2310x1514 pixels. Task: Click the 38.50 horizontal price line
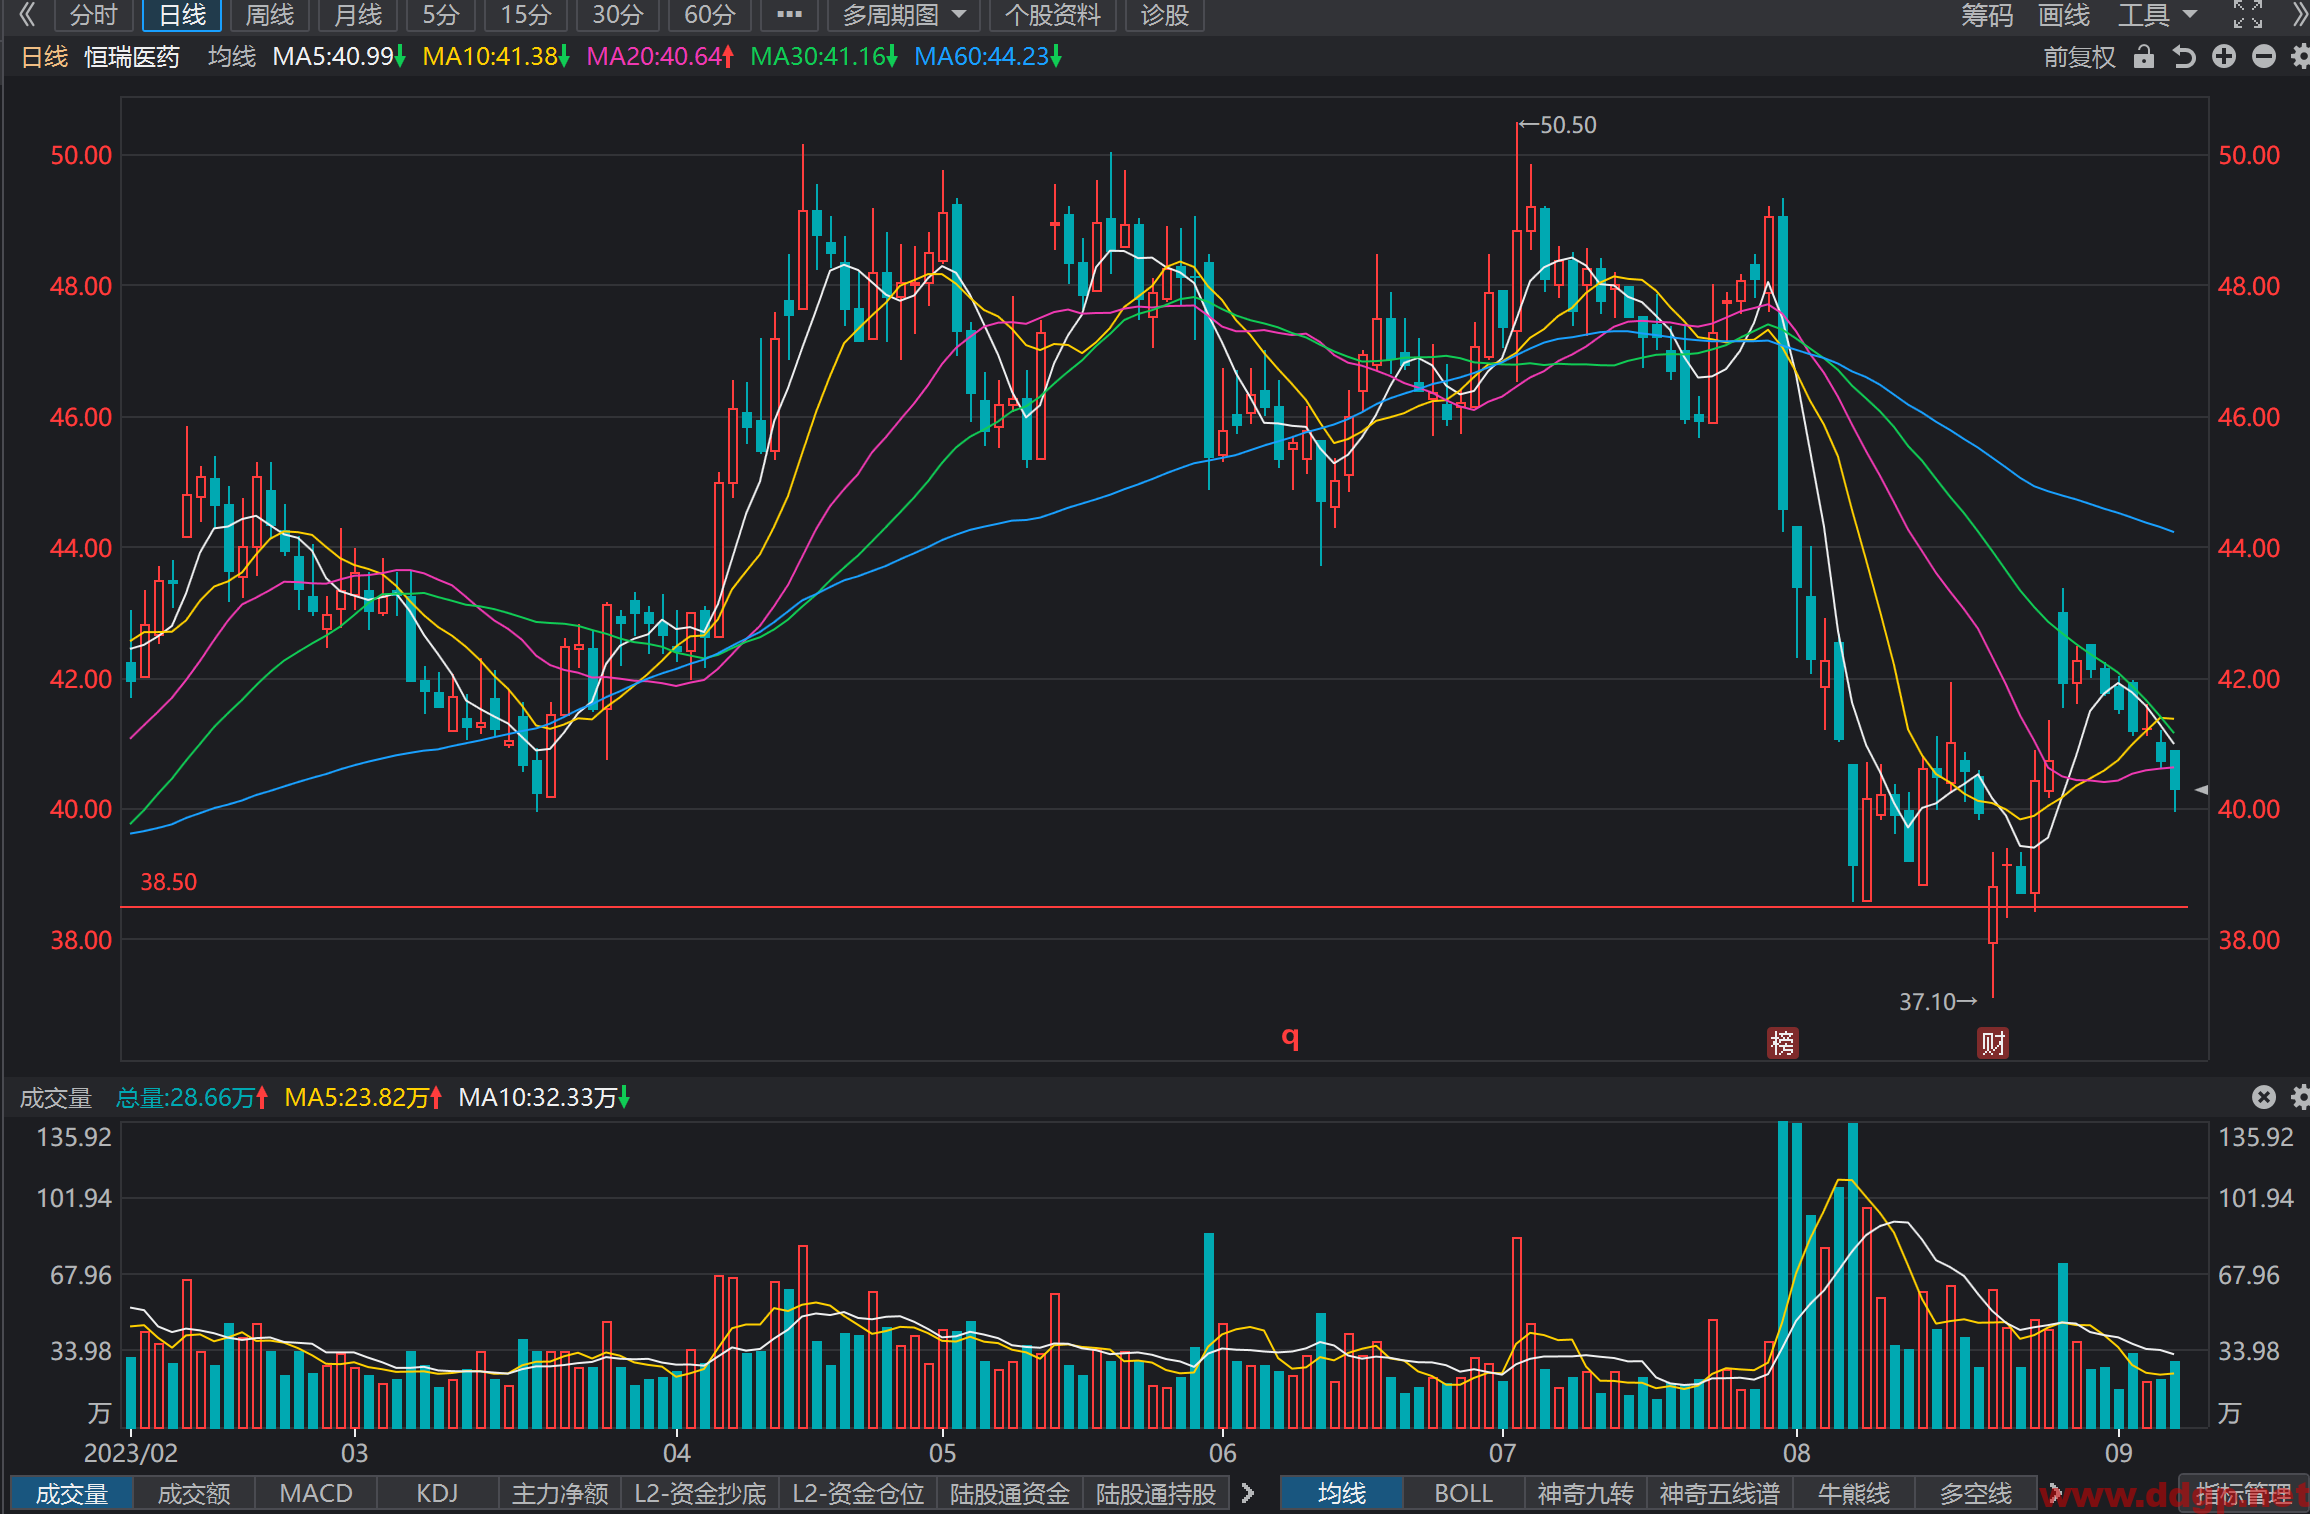[1154, 907]
